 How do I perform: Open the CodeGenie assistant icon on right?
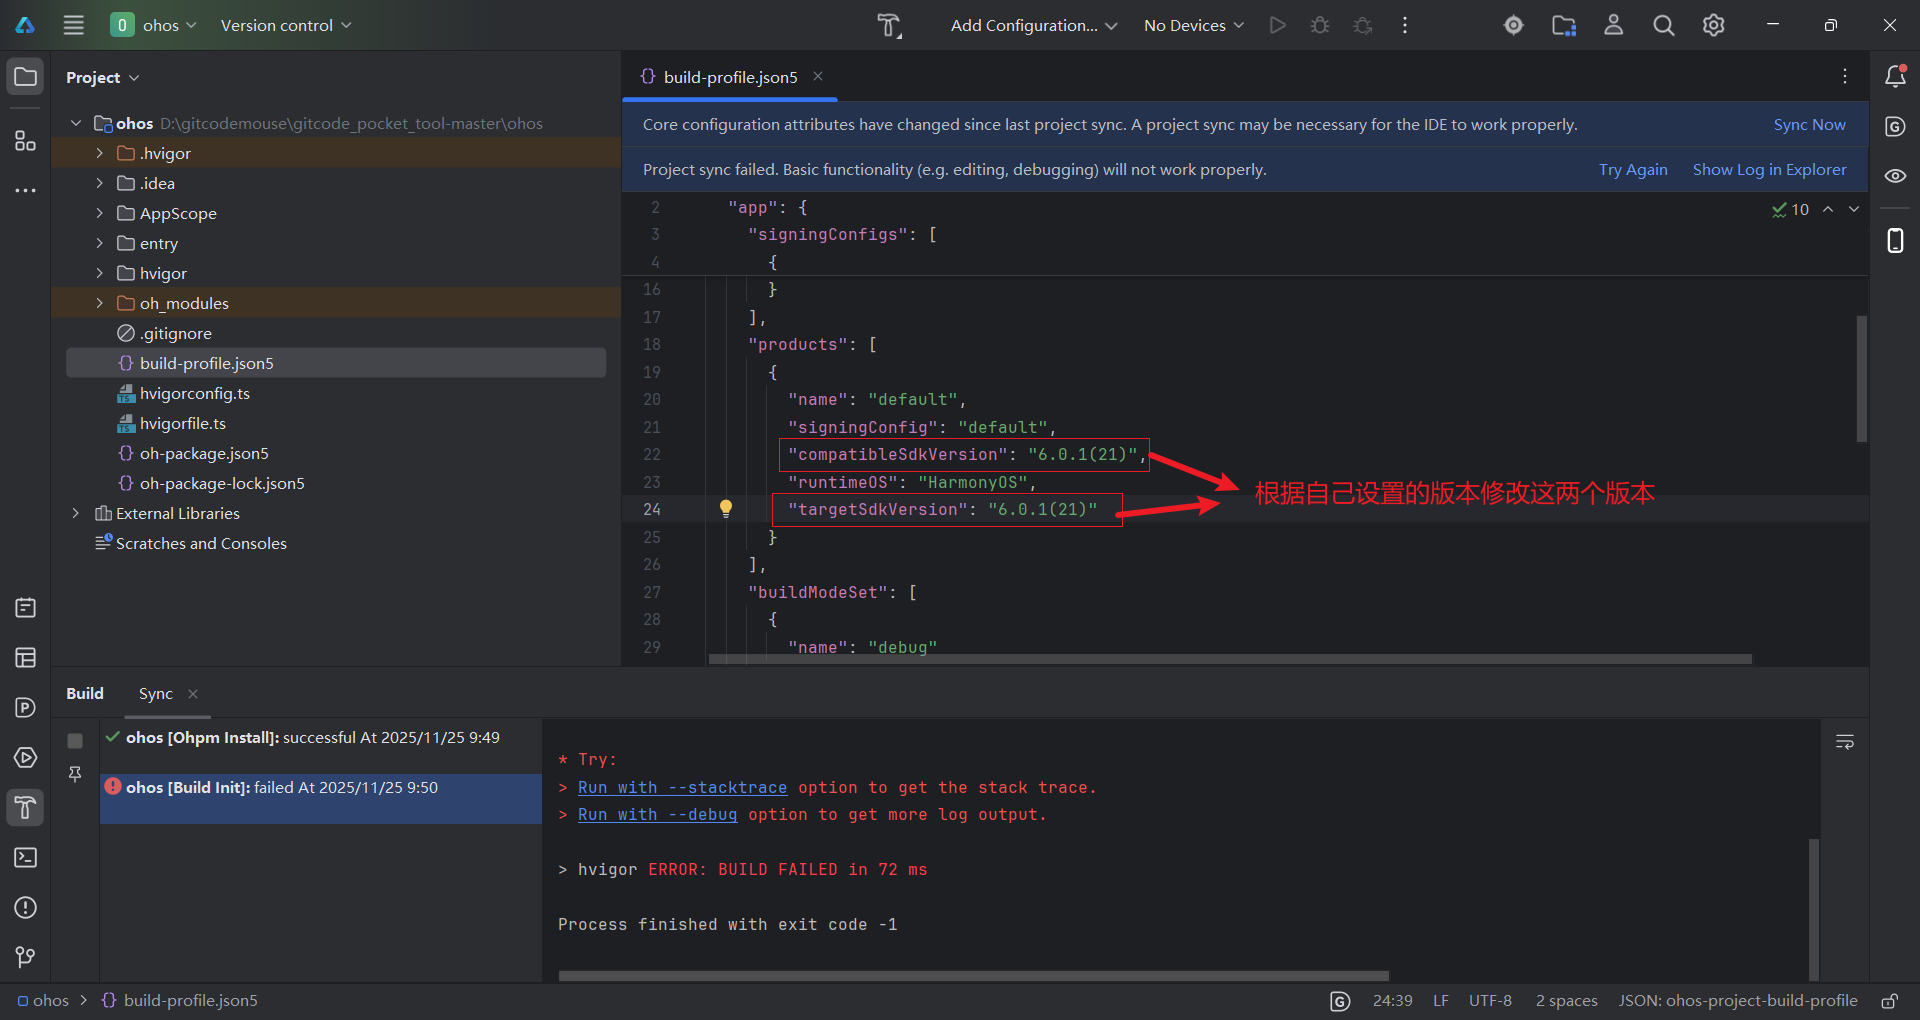click(x=1895, y=126)
